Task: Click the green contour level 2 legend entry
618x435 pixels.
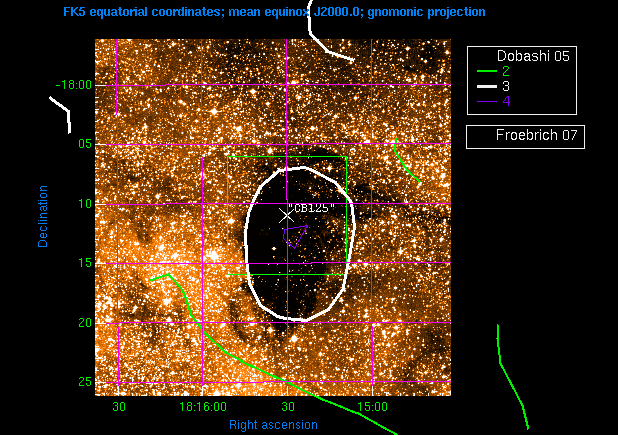Action: (x=493, y=71)
